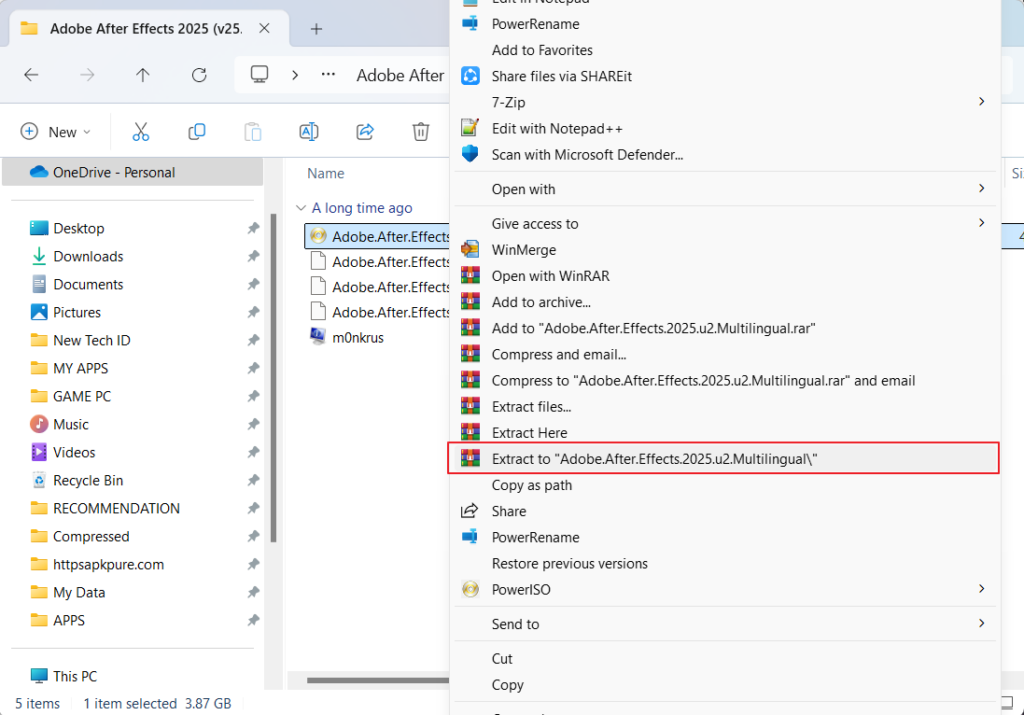This screenshot has height=715, width=1024.
Task: Open This PC in the navigation pane
Action: (78, 676)
